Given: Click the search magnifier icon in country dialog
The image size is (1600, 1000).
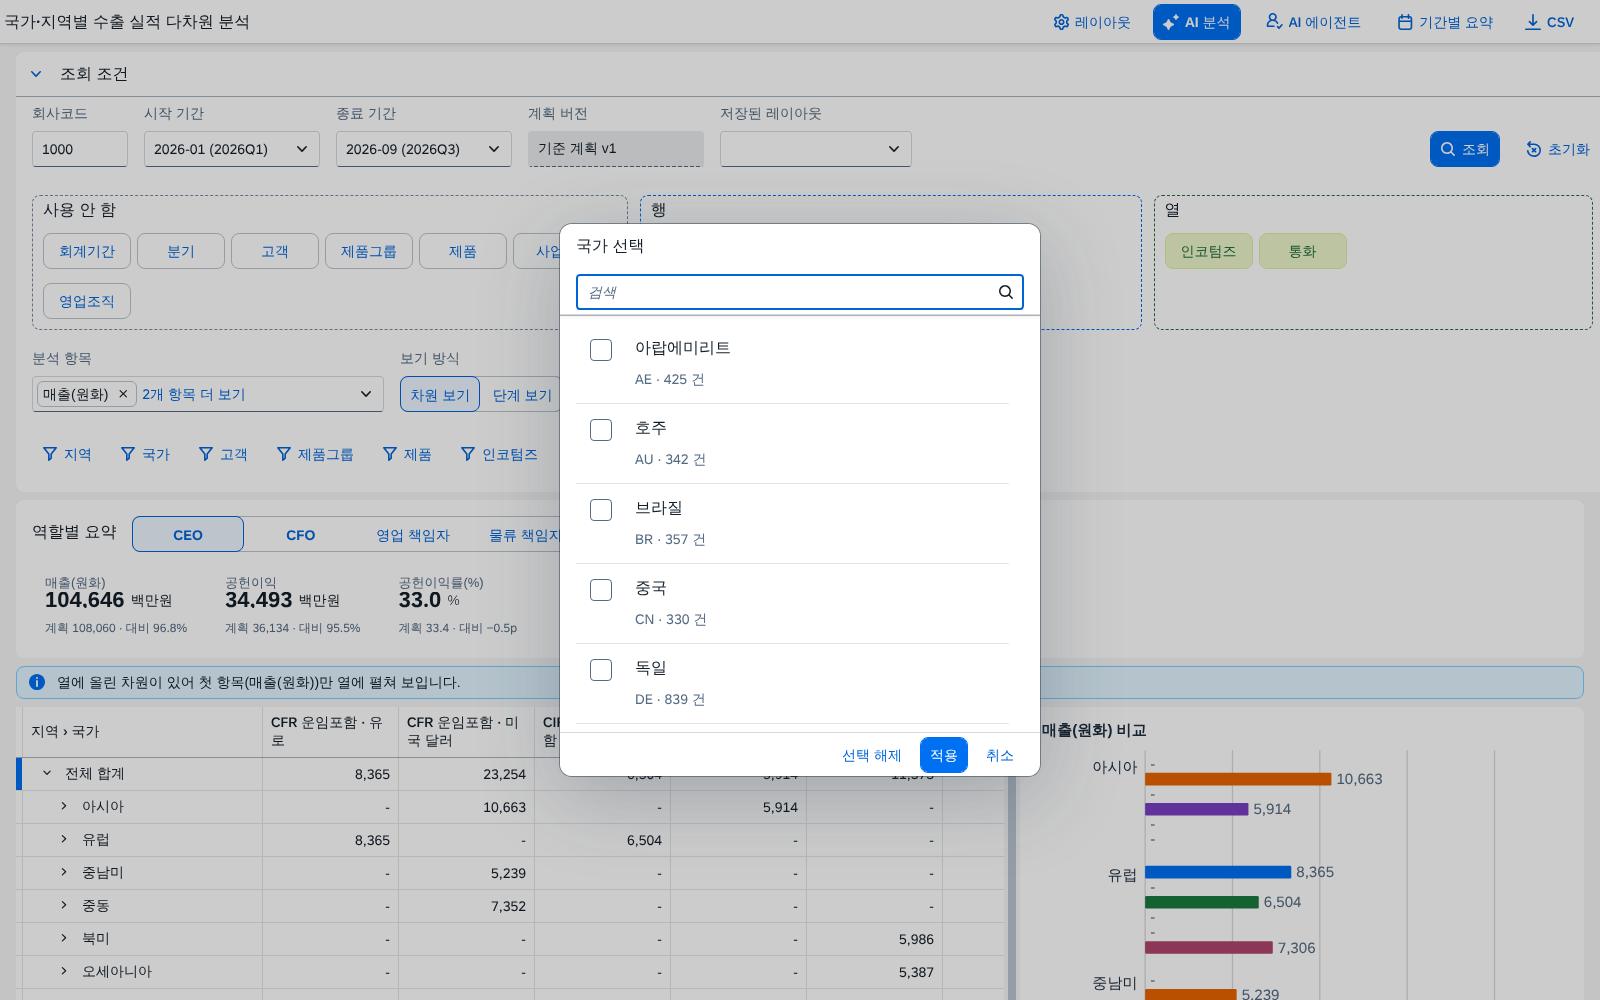Looking at the screenshot, I should point(1006,292).
